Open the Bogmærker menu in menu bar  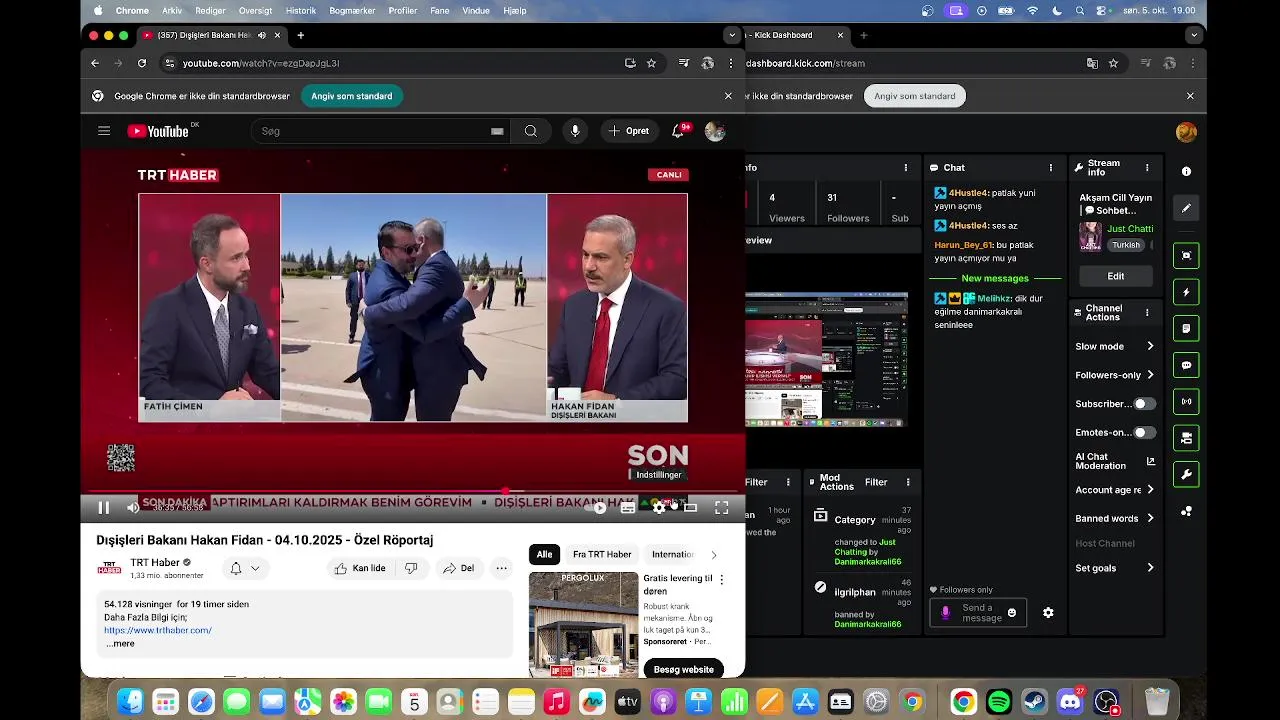[x=352, y=10]
